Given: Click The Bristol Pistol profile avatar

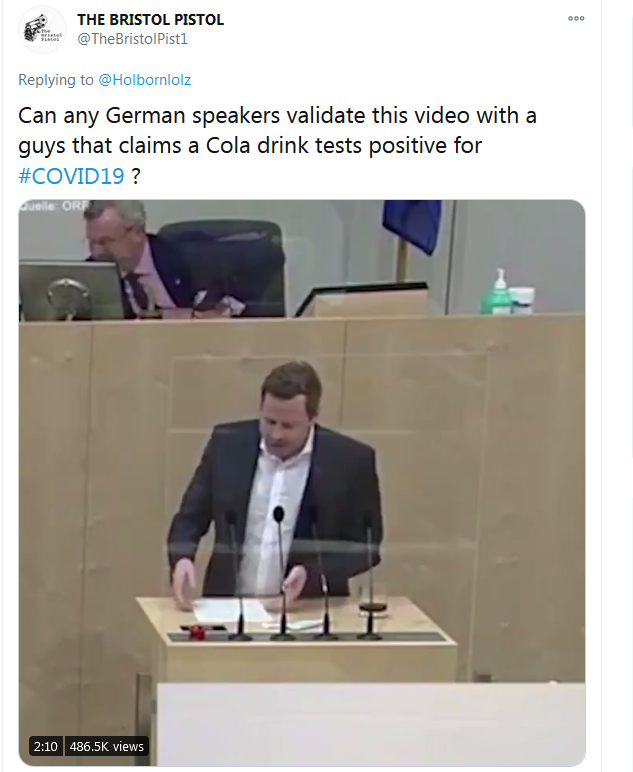Looking at the screenshot, I should point(42,30).
